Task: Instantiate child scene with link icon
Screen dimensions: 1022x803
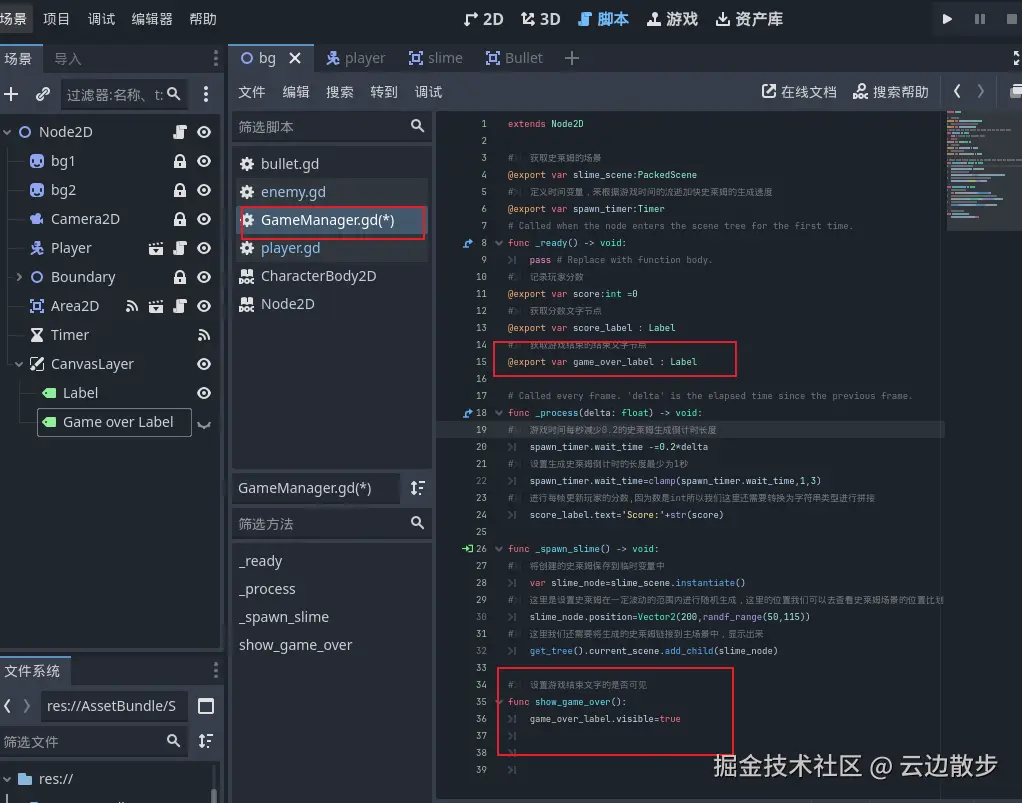Action: tap(43, 95)
